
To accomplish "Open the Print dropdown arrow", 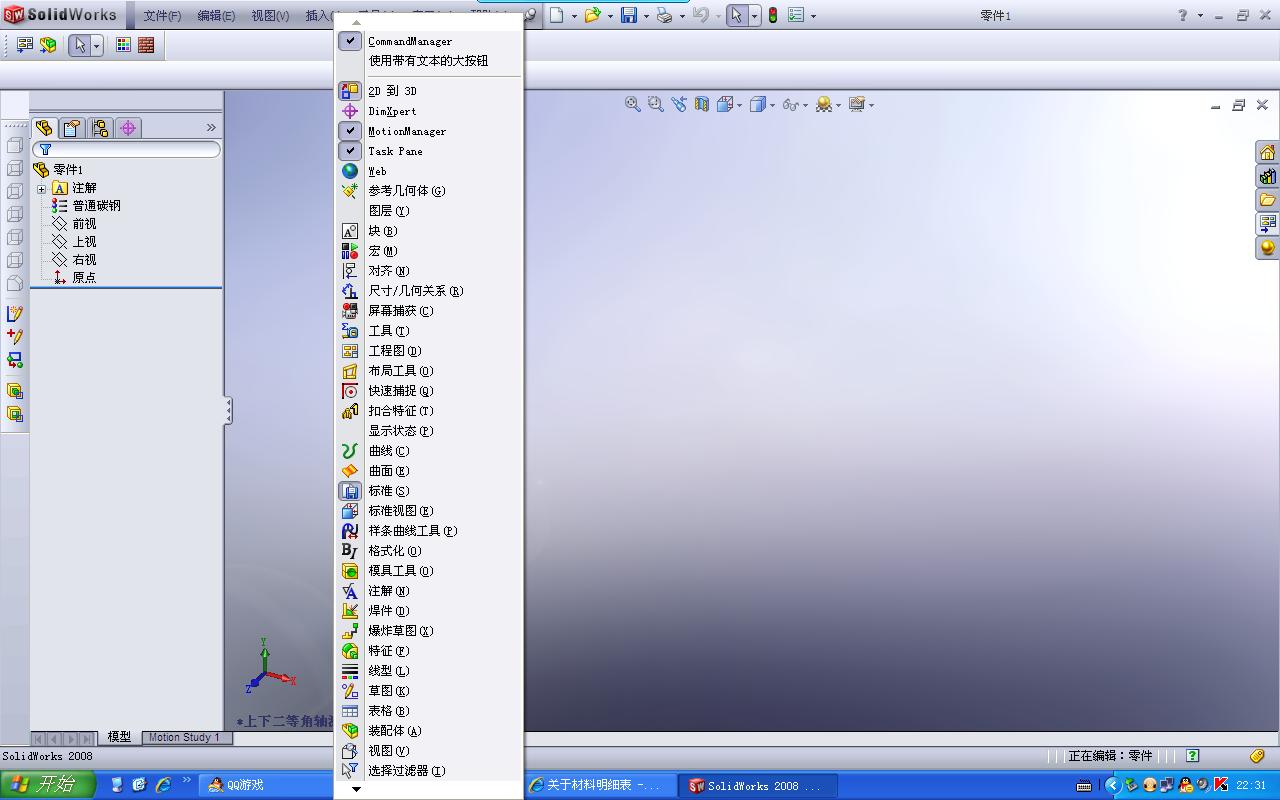I will [x=681, y=16].
